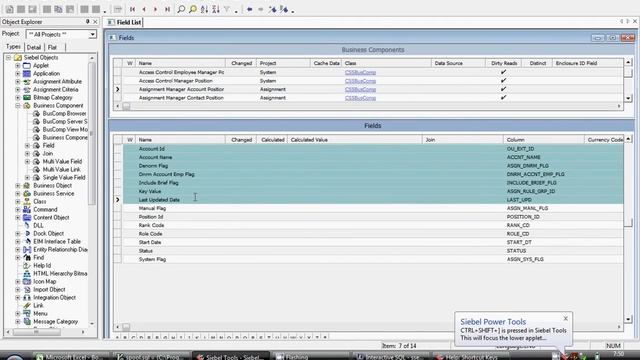The image size is (640, 360).
Task: Switch to the Detail tab
Action: tap(34, 47)
